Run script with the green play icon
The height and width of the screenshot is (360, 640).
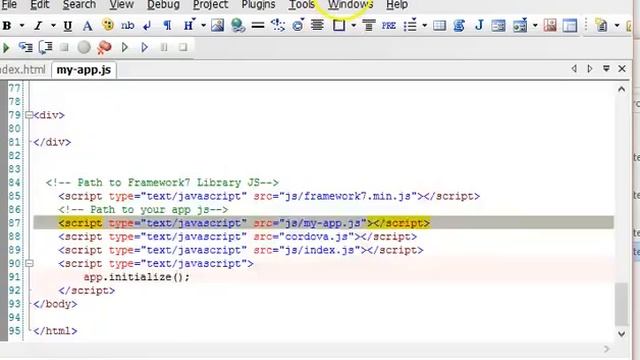(x=6, y=48)
